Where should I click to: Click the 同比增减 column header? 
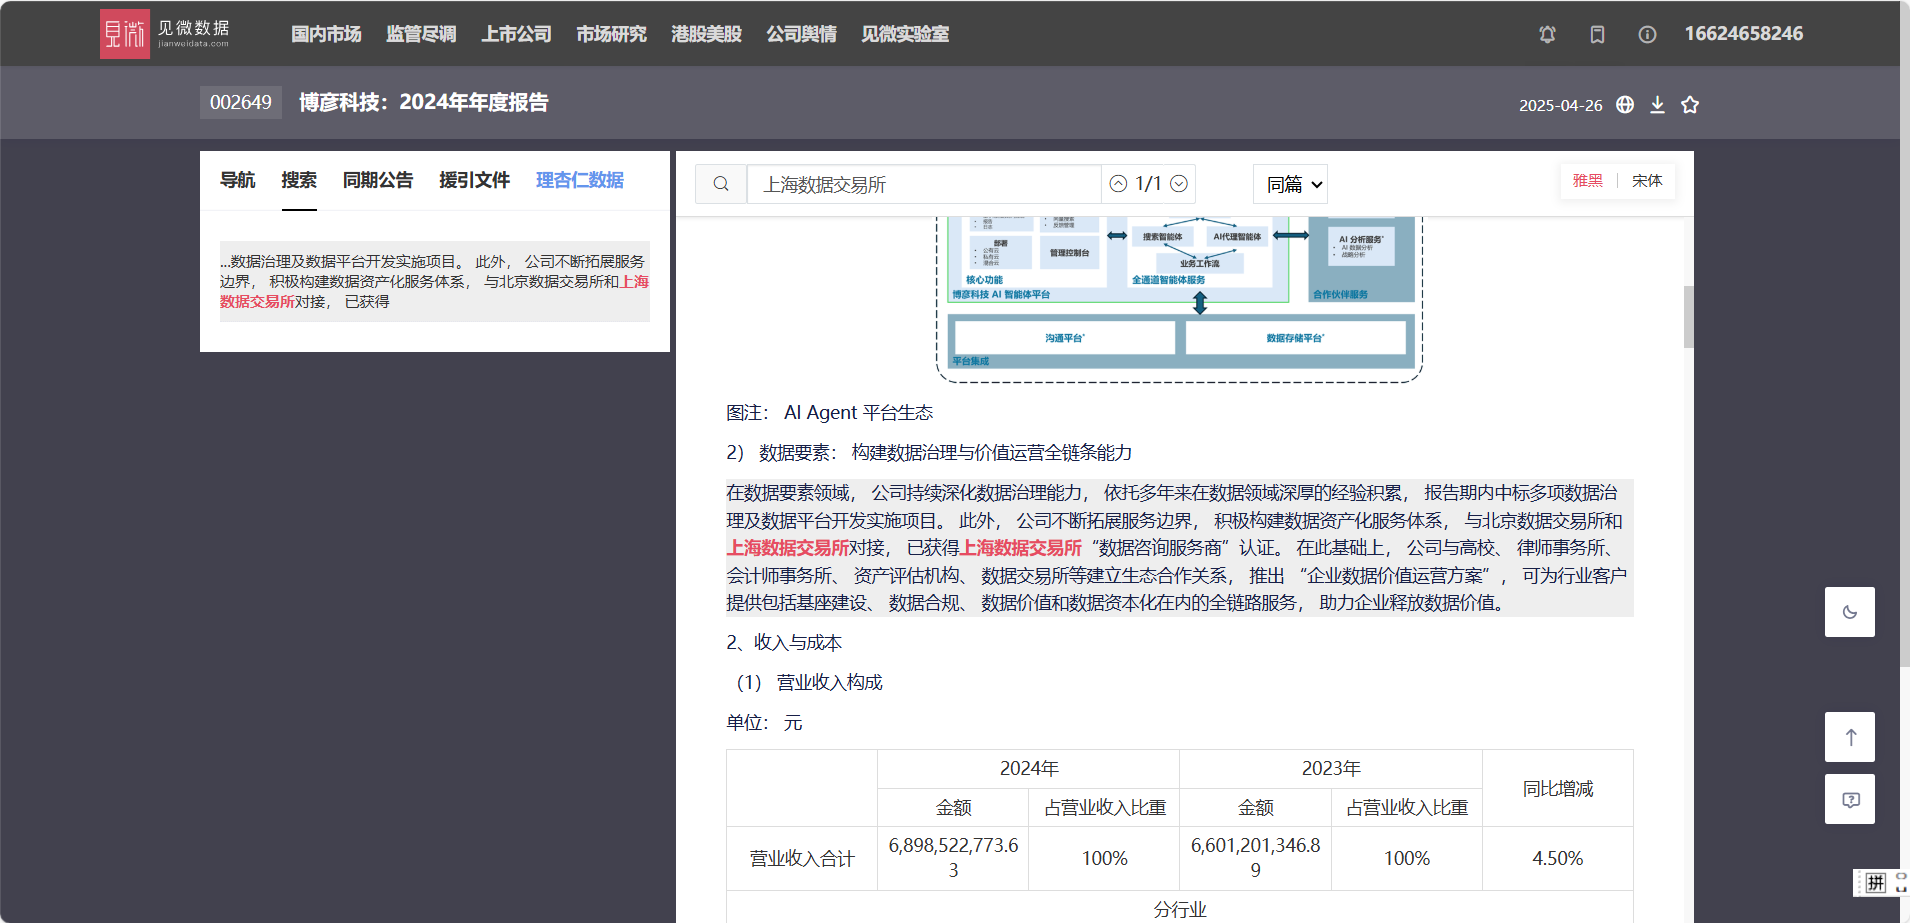[1557, 789]
